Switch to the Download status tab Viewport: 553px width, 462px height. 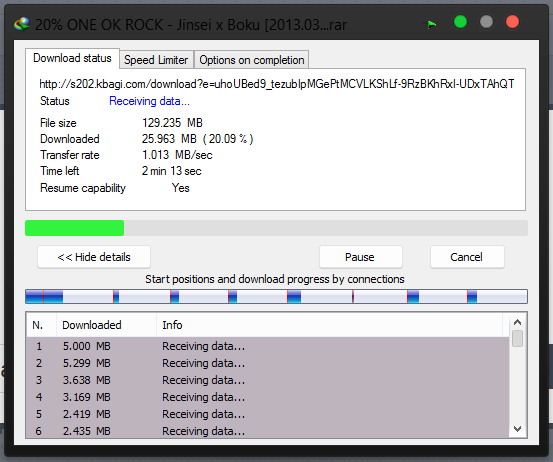click(72, 58)
